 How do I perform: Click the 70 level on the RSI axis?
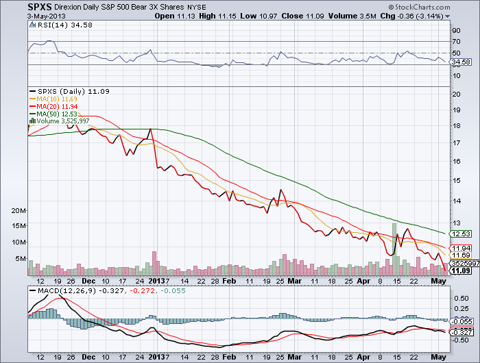456,42
